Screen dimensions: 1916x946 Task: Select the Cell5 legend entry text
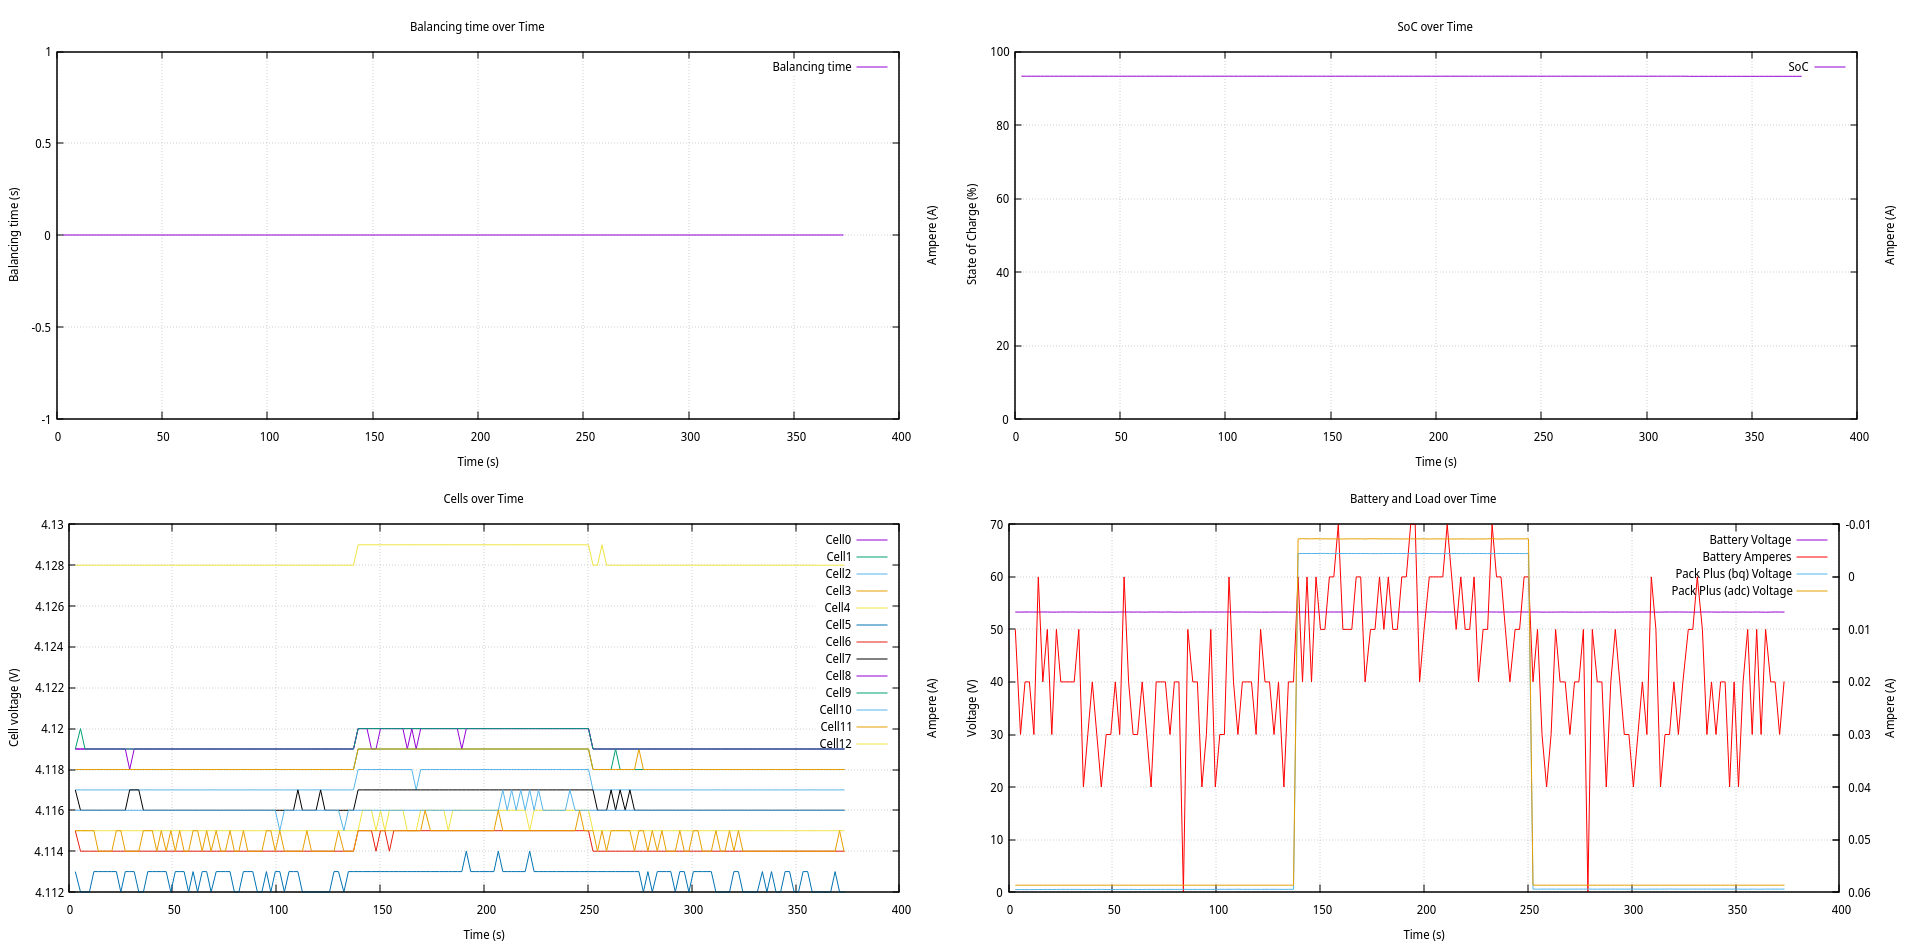click(838, 625)
